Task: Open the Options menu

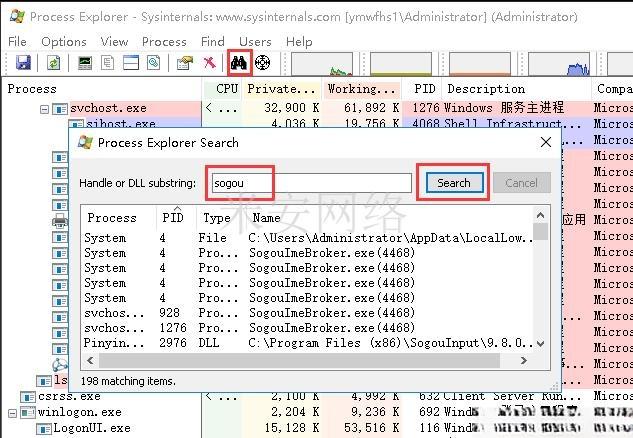Action: [x=64, y=42]
